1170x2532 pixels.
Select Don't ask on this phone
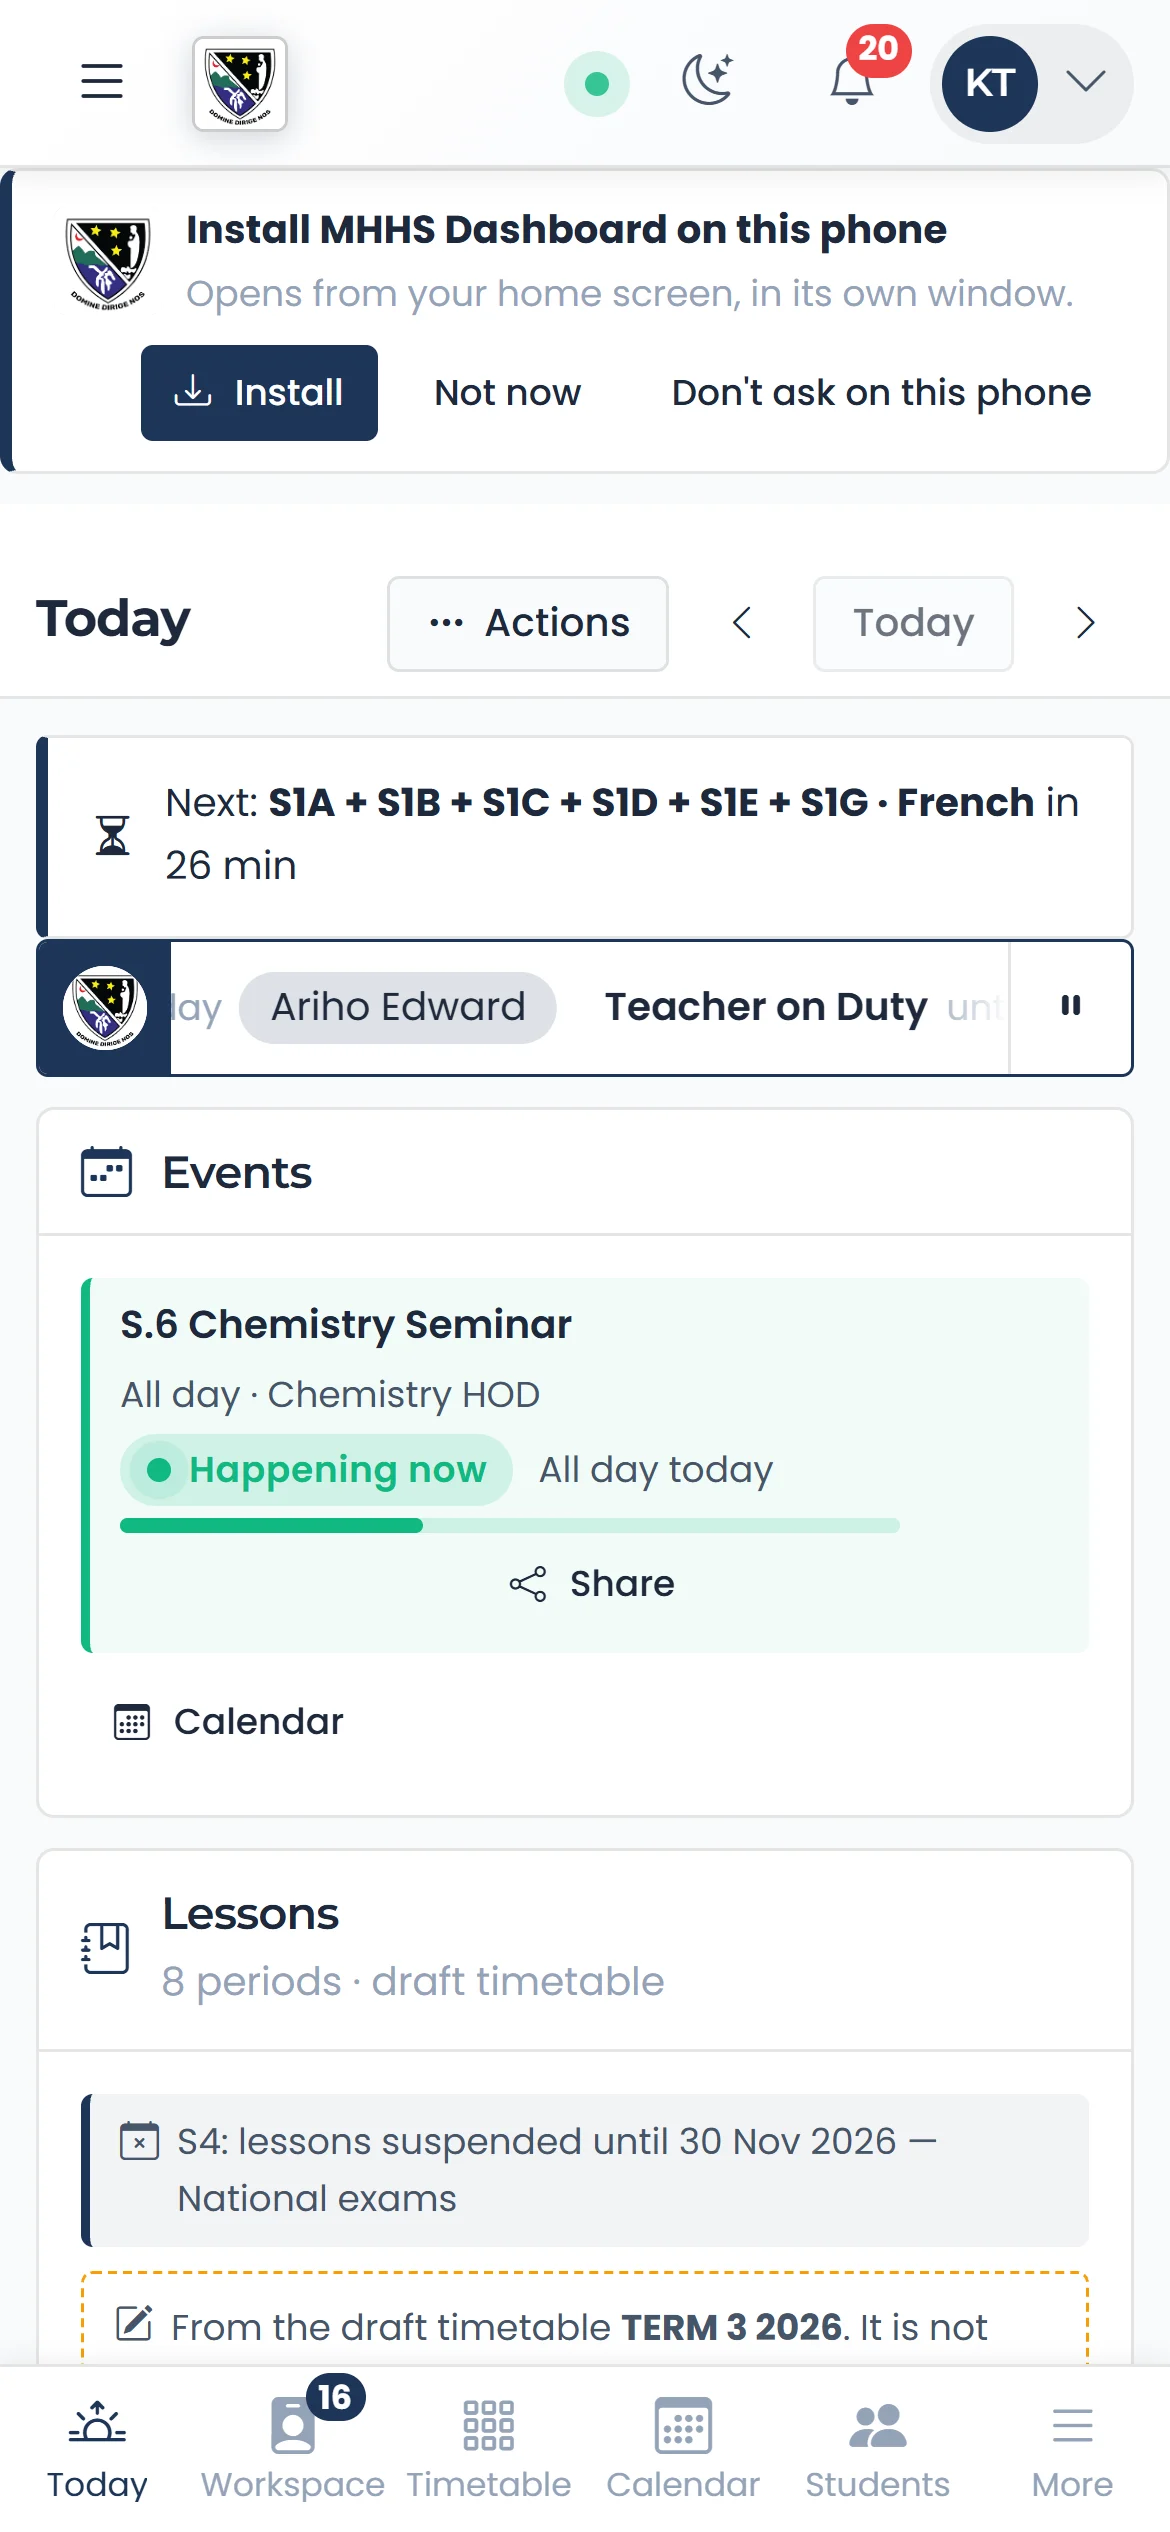point(882,393)
